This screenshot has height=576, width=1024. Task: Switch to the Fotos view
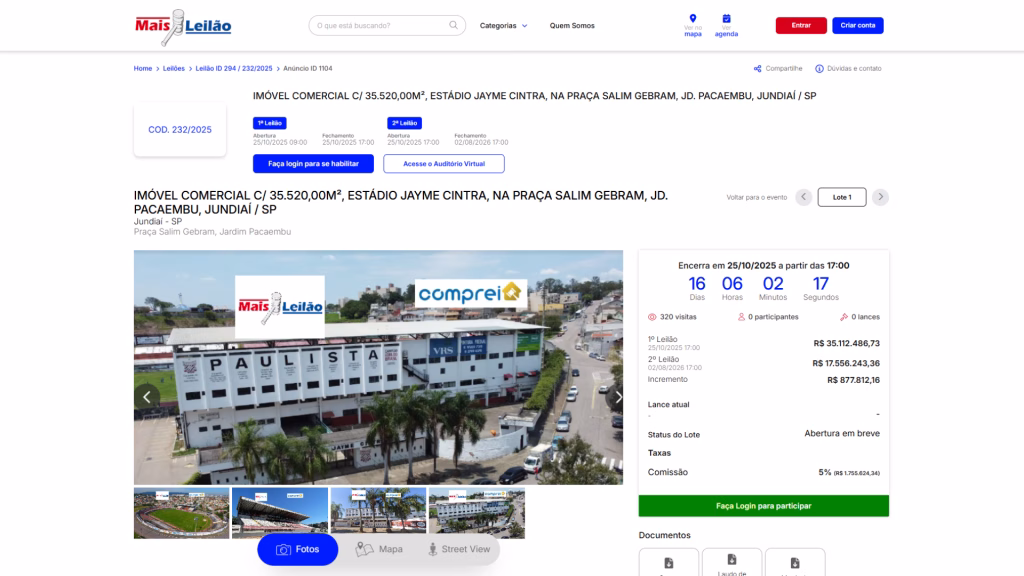pyautogui.click(x=297, y=549)
